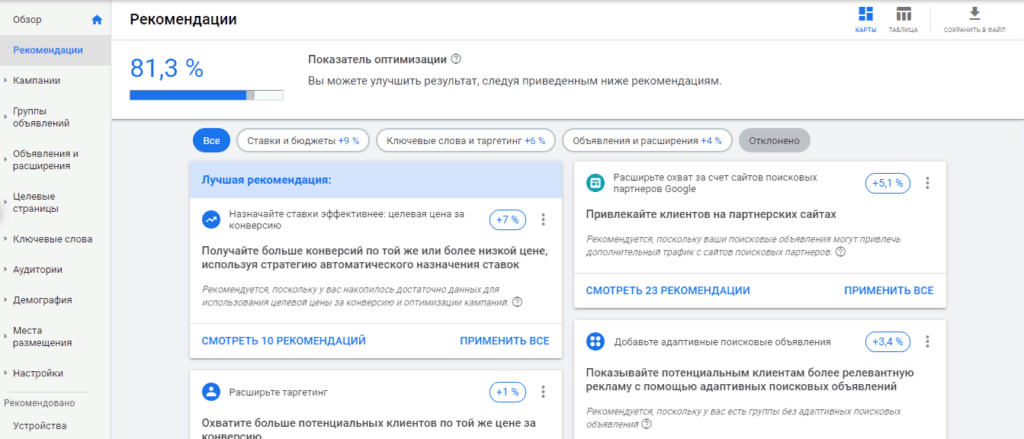
Task: Filter by Ключевые слова и таргетинг +6 %
Action: point(466,140)
